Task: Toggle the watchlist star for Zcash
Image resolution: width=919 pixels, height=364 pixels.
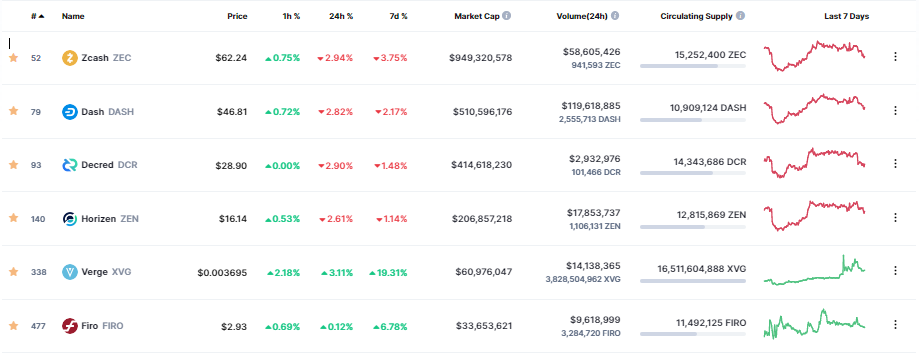Action: click(13, 57)
